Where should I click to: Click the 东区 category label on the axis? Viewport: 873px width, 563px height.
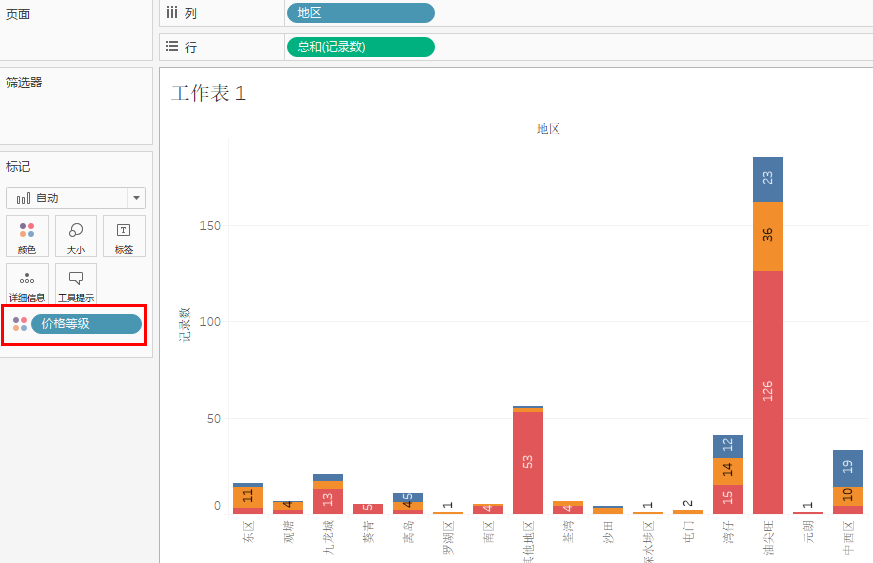[x=248, y=532]
